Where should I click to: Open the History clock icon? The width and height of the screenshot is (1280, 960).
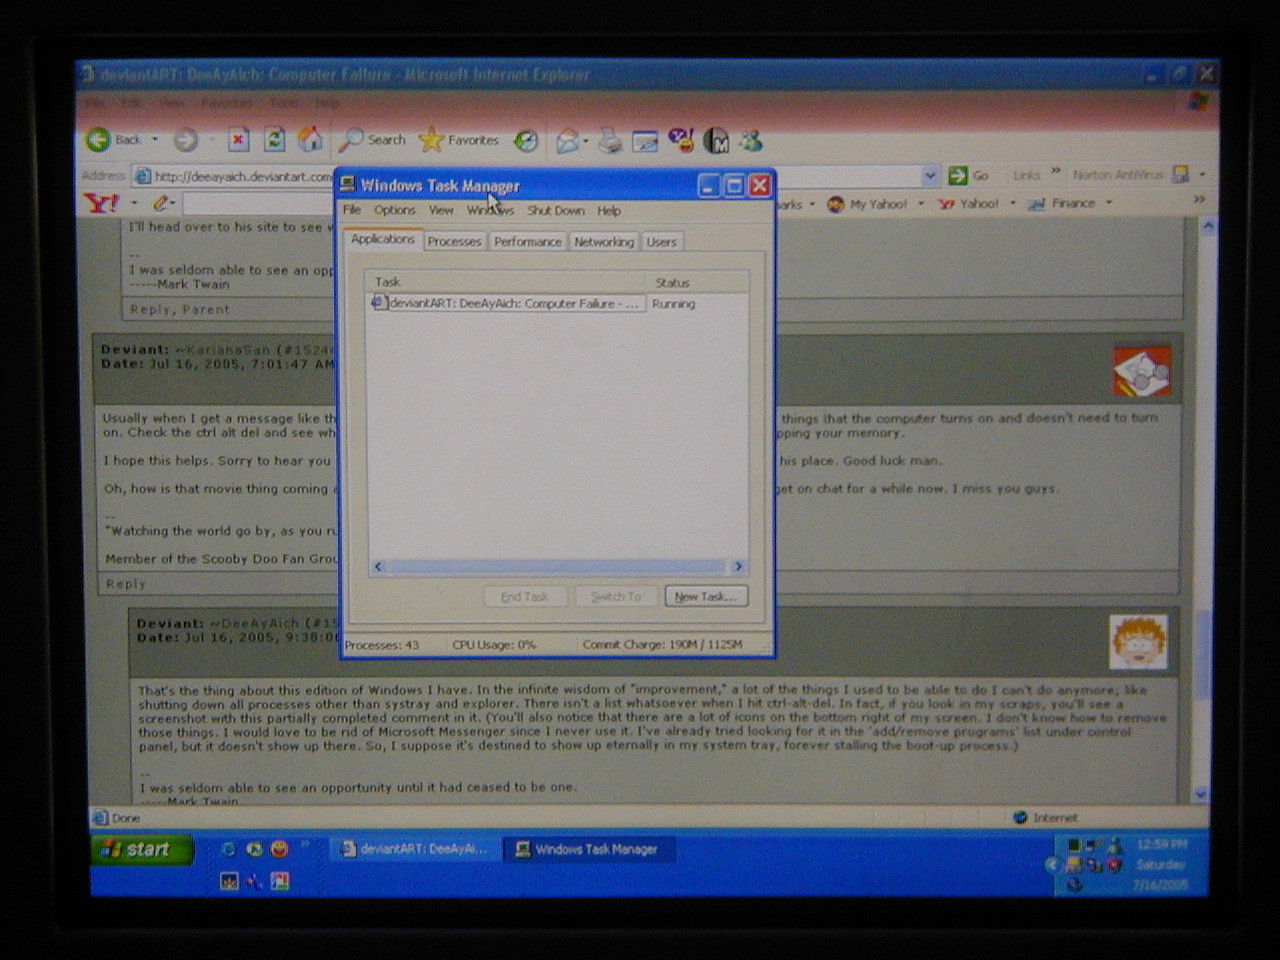click(526, 141)
